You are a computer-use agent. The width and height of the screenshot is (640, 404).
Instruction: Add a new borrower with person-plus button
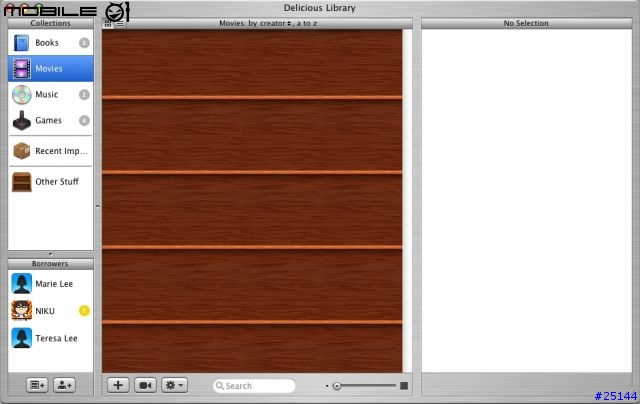[x=64, y=385]
